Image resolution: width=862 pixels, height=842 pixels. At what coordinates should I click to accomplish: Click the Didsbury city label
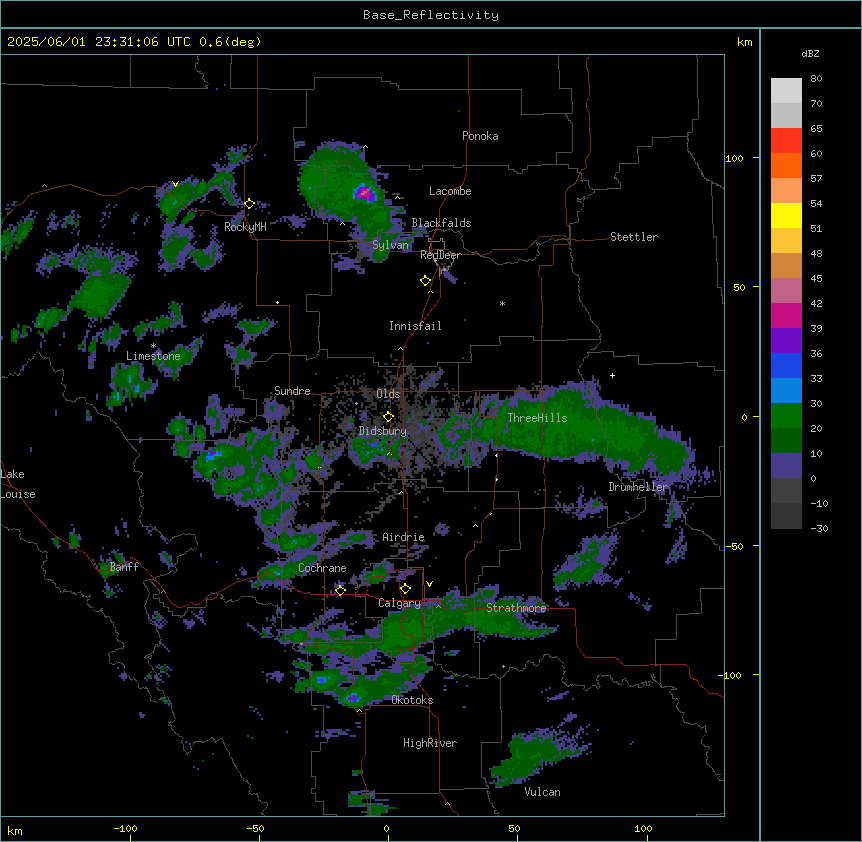[383, 431]
